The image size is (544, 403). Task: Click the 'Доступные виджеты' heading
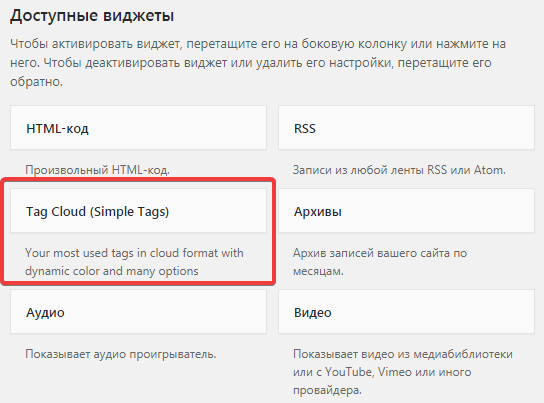tap(92, 16)
